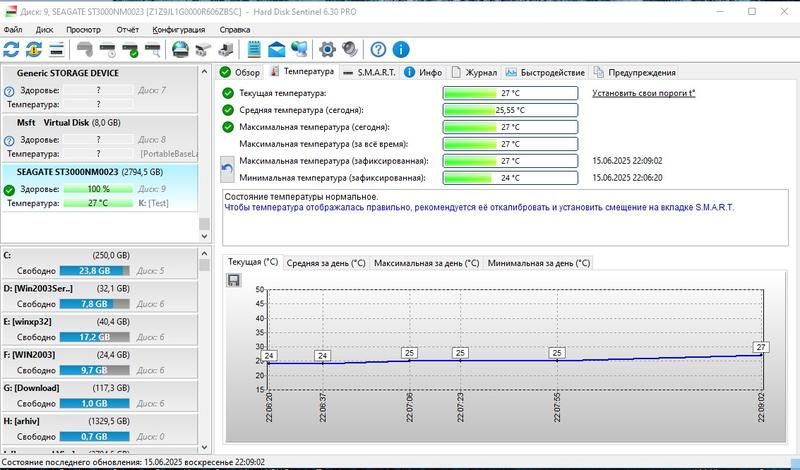Screen dimensions: 800x470
Task: Switch to the Обзор tab
Action: pyautogui.click(x=239, y=72)
